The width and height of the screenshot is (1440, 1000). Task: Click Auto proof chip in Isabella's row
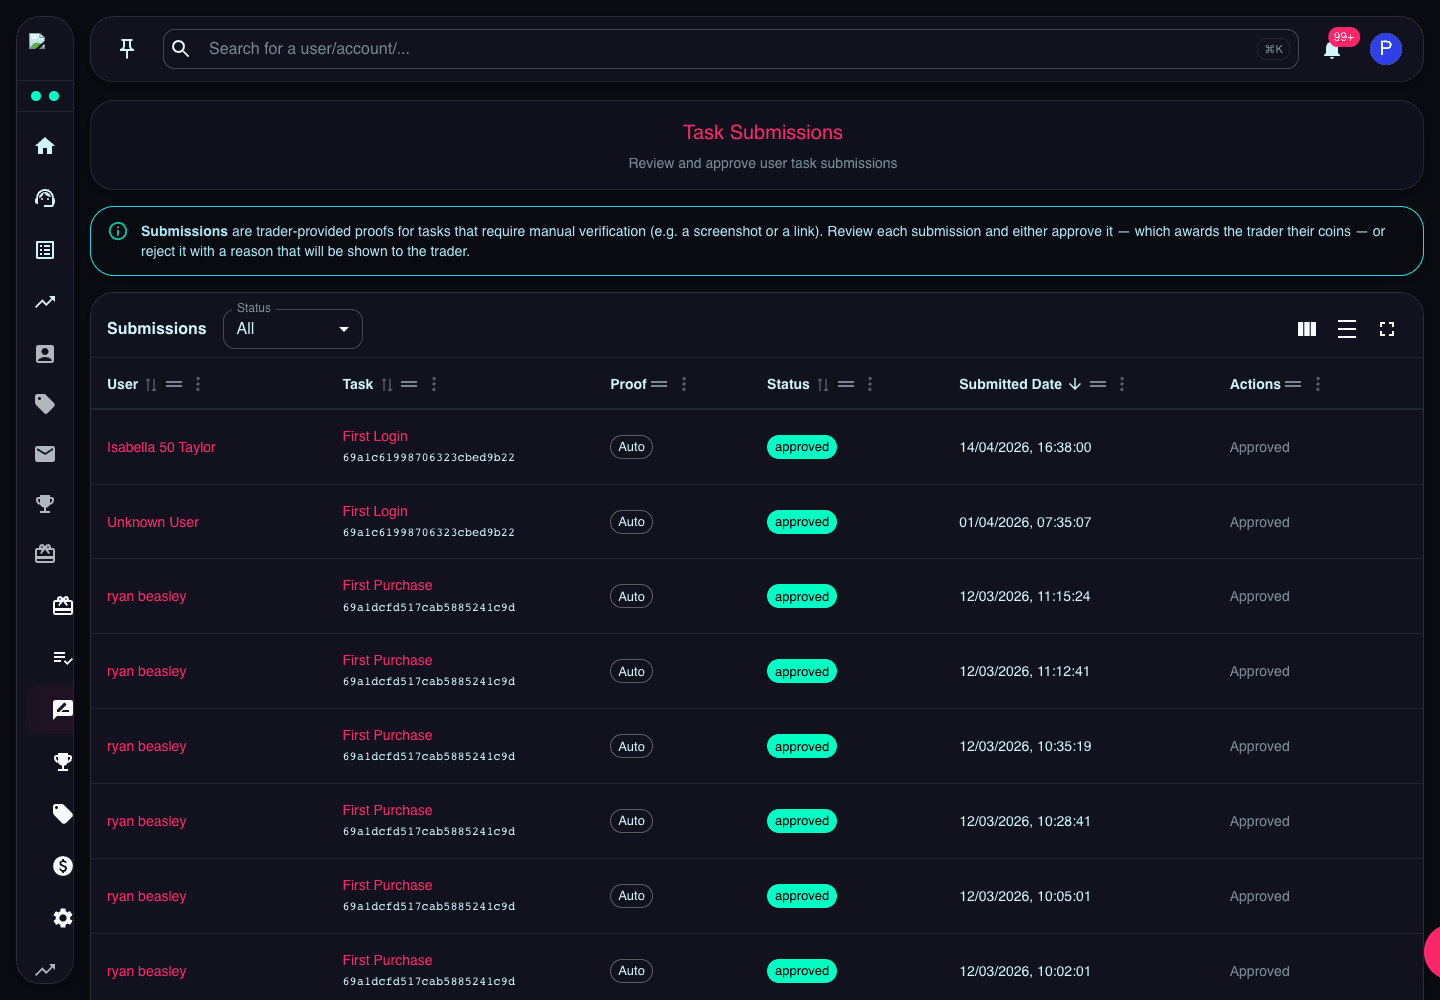pos(631,447)
